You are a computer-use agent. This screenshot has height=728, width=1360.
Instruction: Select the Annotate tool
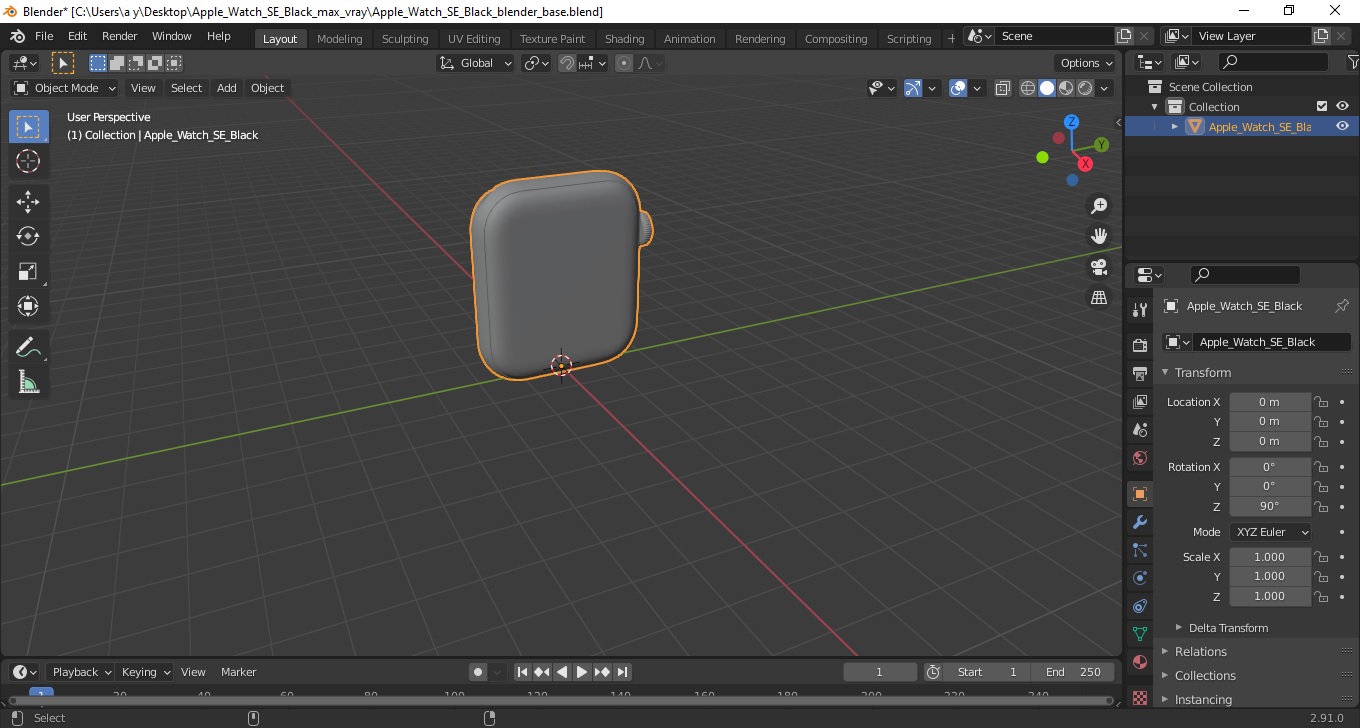point(28,348)
